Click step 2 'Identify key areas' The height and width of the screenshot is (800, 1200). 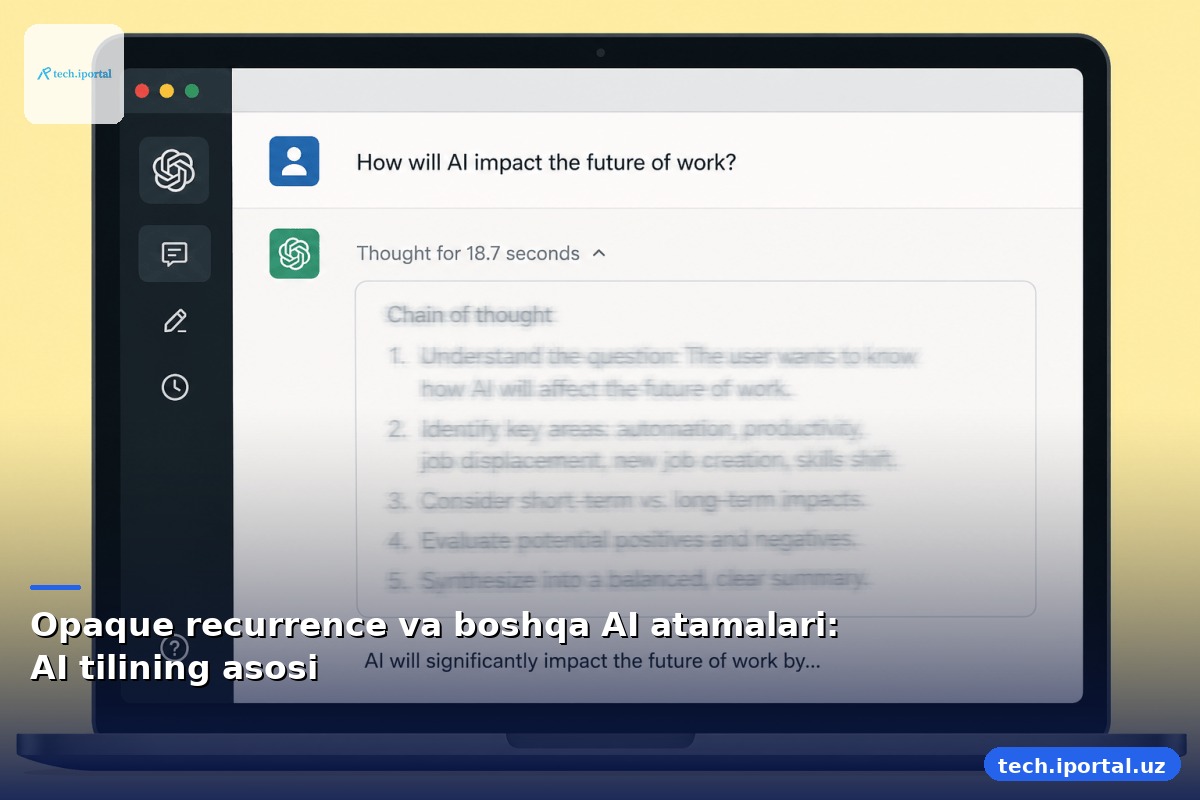pyautogui.click(x=644, y=445)
